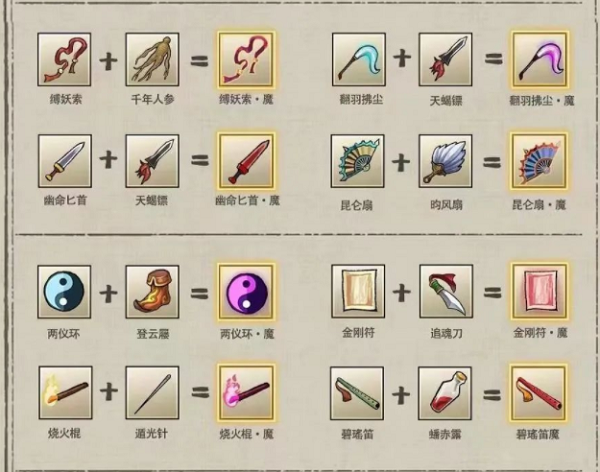The width and height of the screenshot is (600, 472).
Task: Select the red potion bottle icon
Action: click(445, 393)
